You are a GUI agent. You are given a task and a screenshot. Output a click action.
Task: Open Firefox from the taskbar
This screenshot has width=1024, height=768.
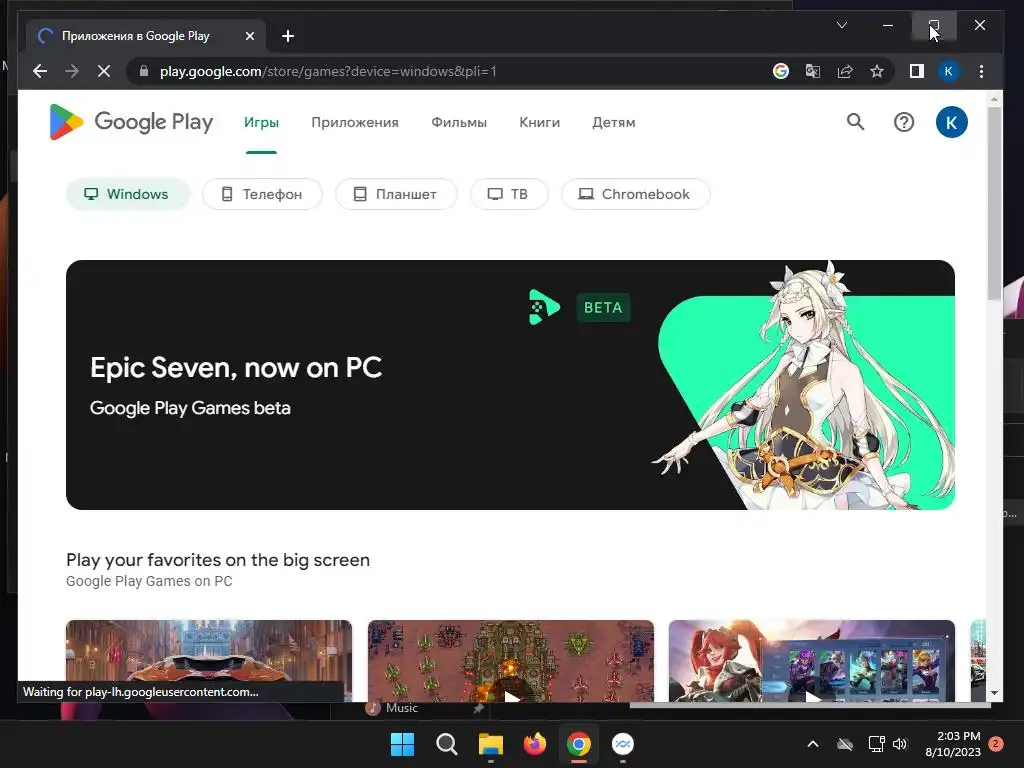535,744
